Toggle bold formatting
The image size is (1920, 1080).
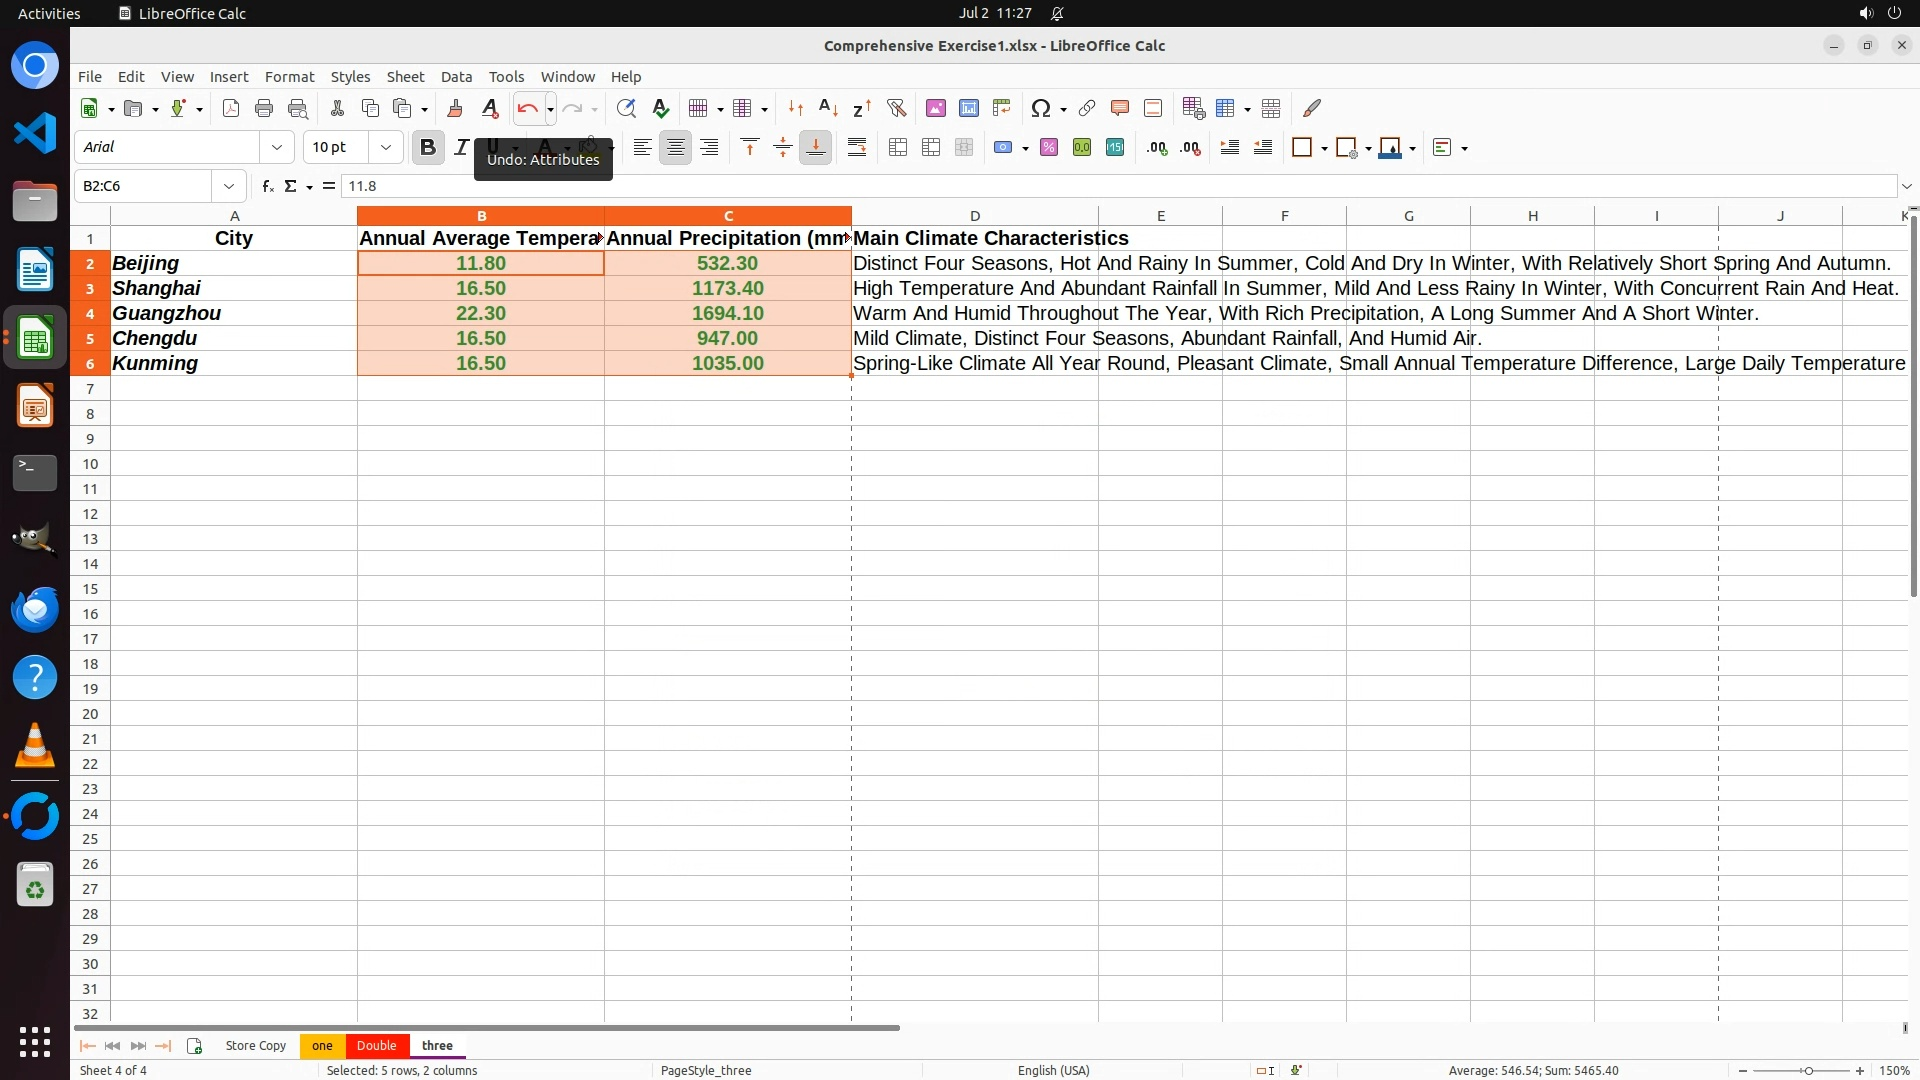428,148
